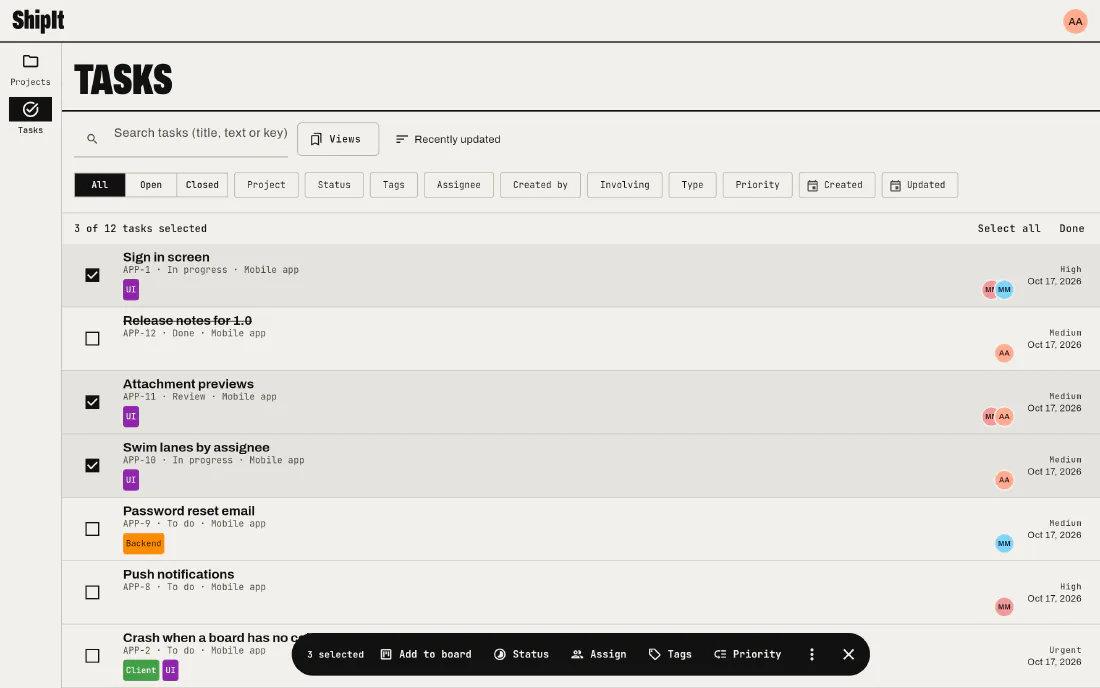Select the Tasks checkmark icon in sidebar

pyautogui.click(x=30, y=109)
